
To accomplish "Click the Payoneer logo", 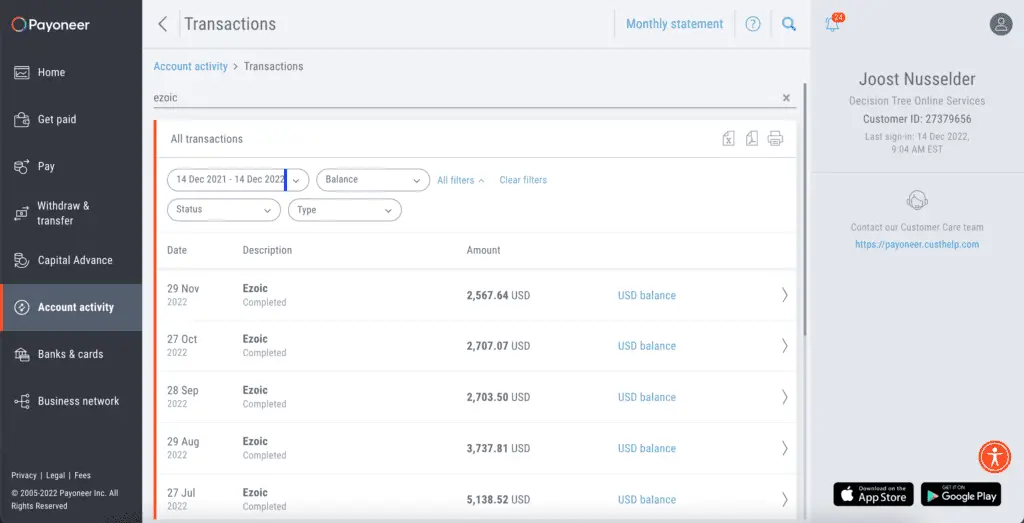I will pyautogui.click(x=50, y=25).
